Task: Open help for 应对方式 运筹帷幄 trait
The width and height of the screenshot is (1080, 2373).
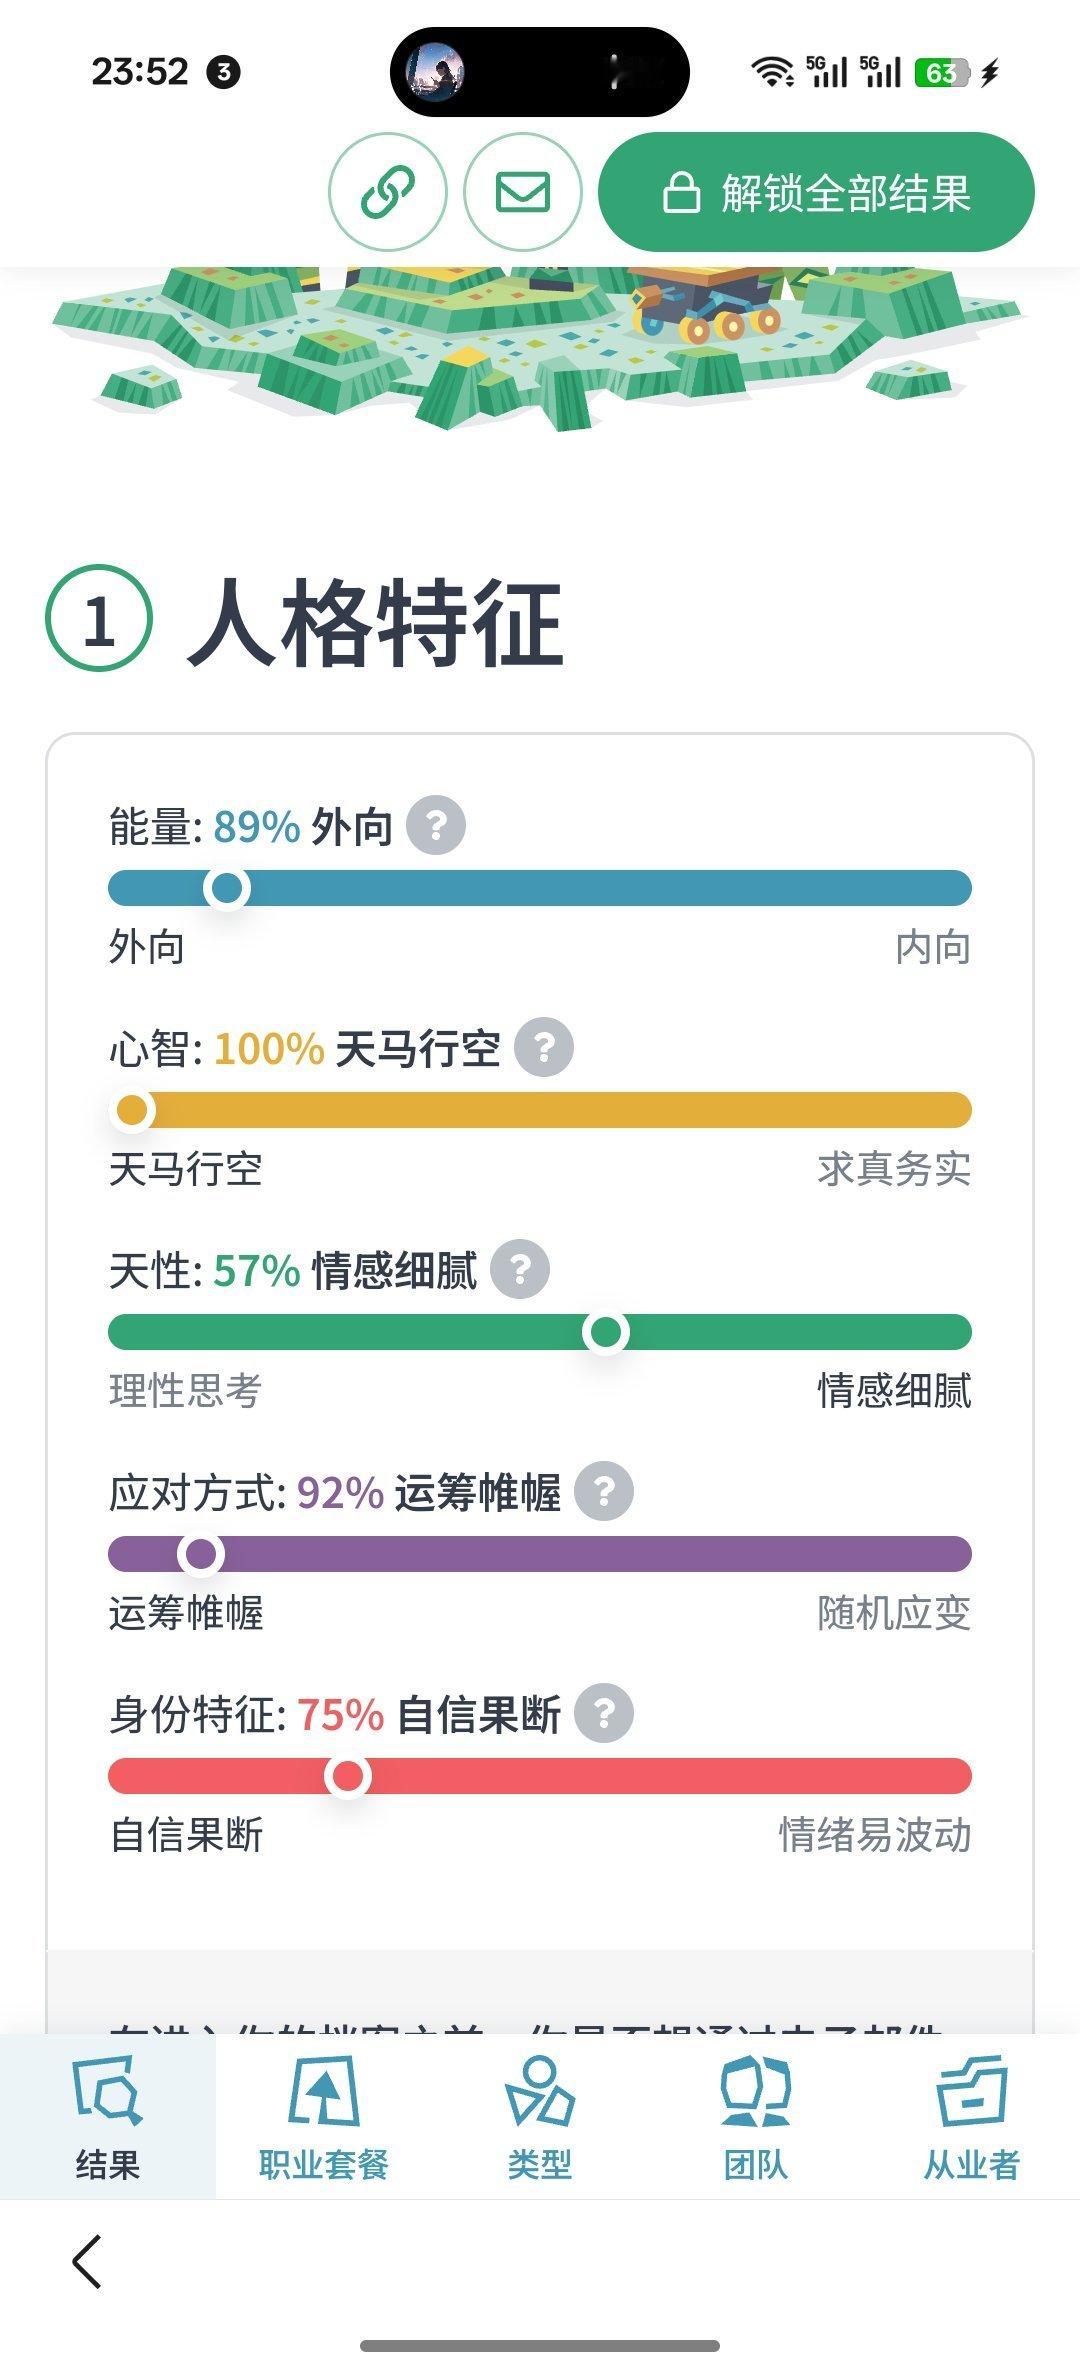Action: [604, 1492]
